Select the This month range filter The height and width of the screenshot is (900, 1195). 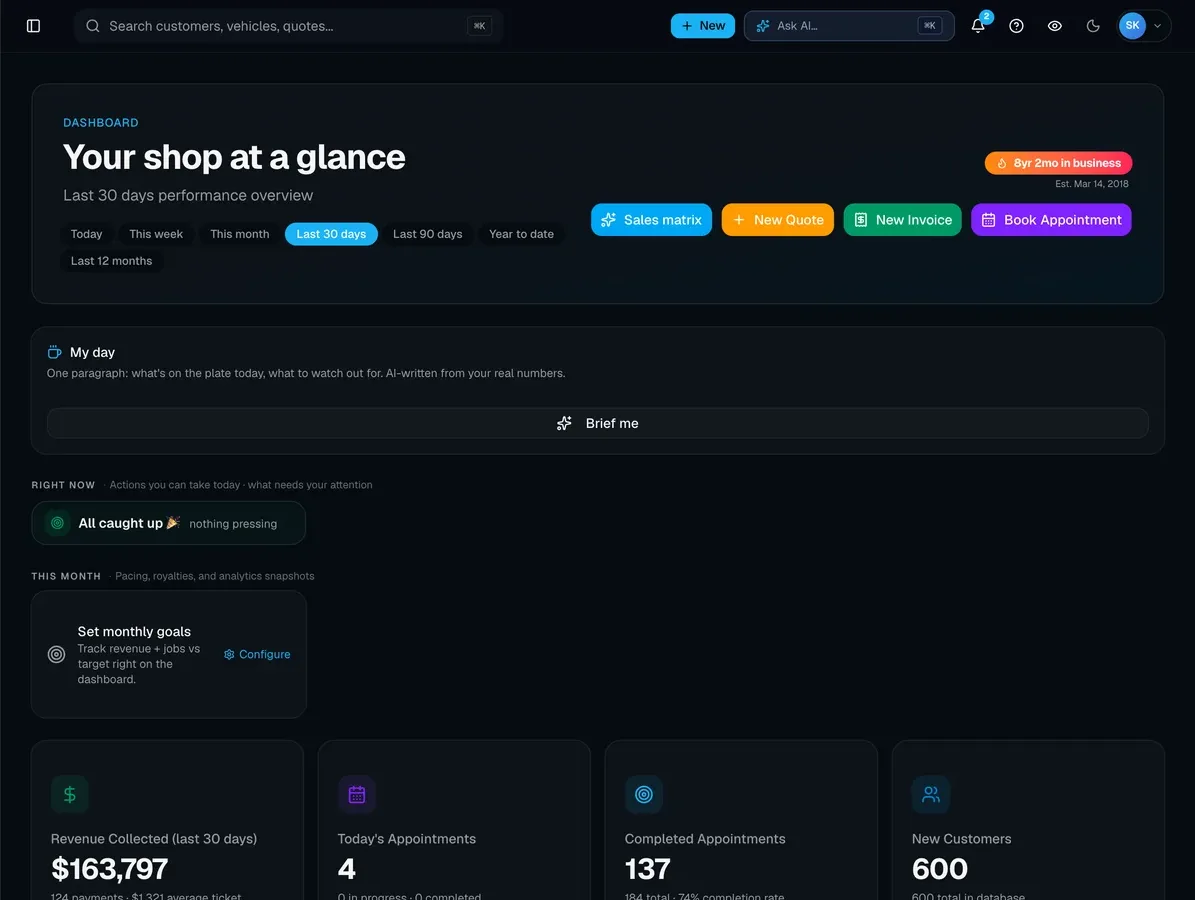tap(240, 234)
